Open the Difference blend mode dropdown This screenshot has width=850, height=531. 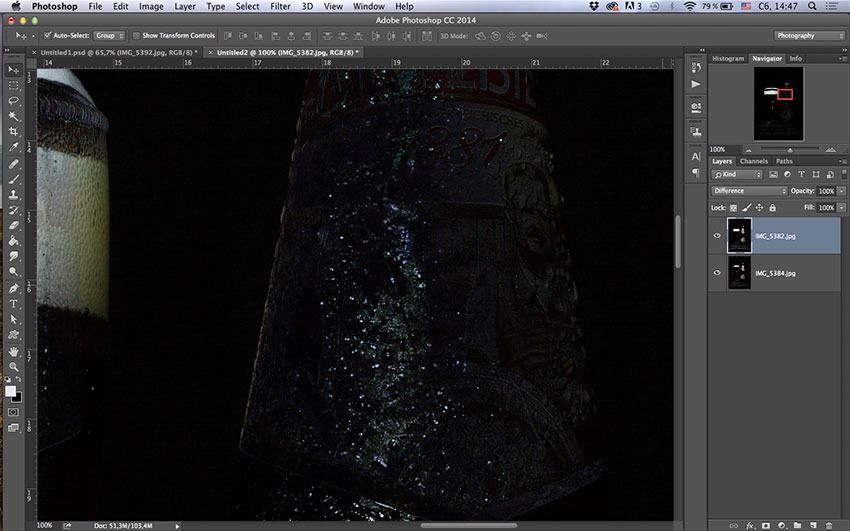(749, 191)
